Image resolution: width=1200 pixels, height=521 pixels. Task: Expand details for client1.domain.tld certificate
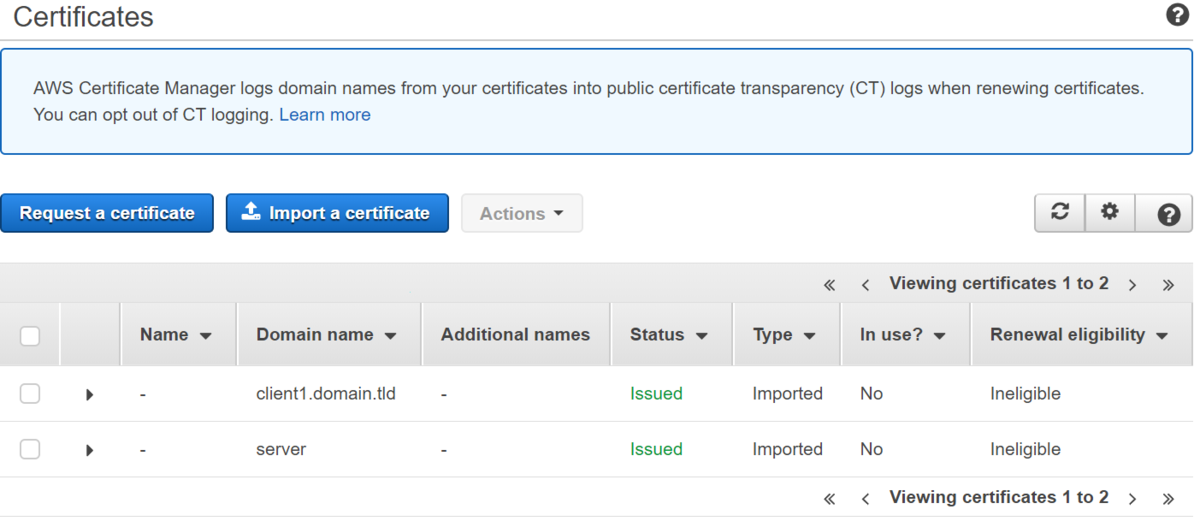(90, 395)
